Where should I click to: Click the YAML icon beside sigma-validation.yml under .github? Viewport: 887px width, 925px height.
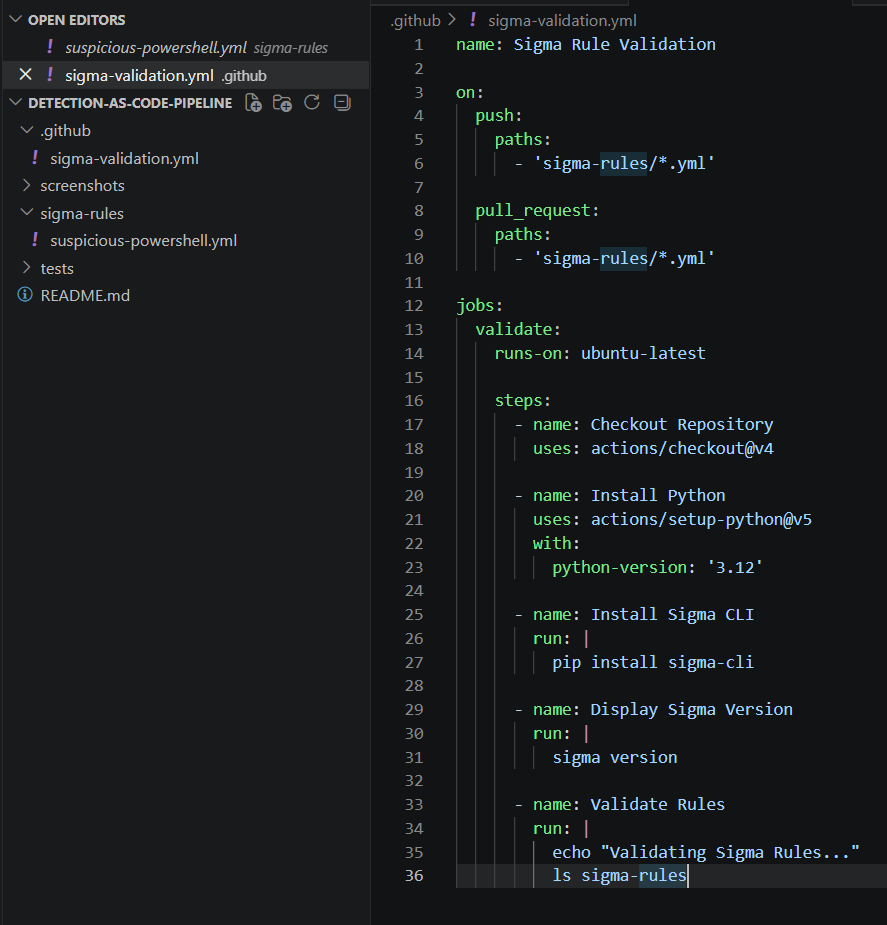[x=35, y=158]
